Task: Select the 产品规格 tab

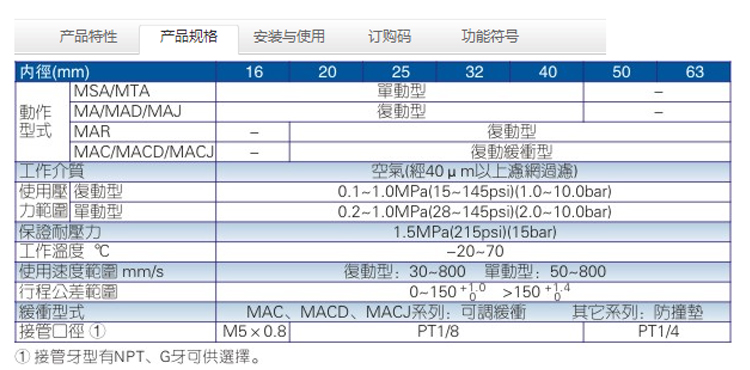Action: 188,37
